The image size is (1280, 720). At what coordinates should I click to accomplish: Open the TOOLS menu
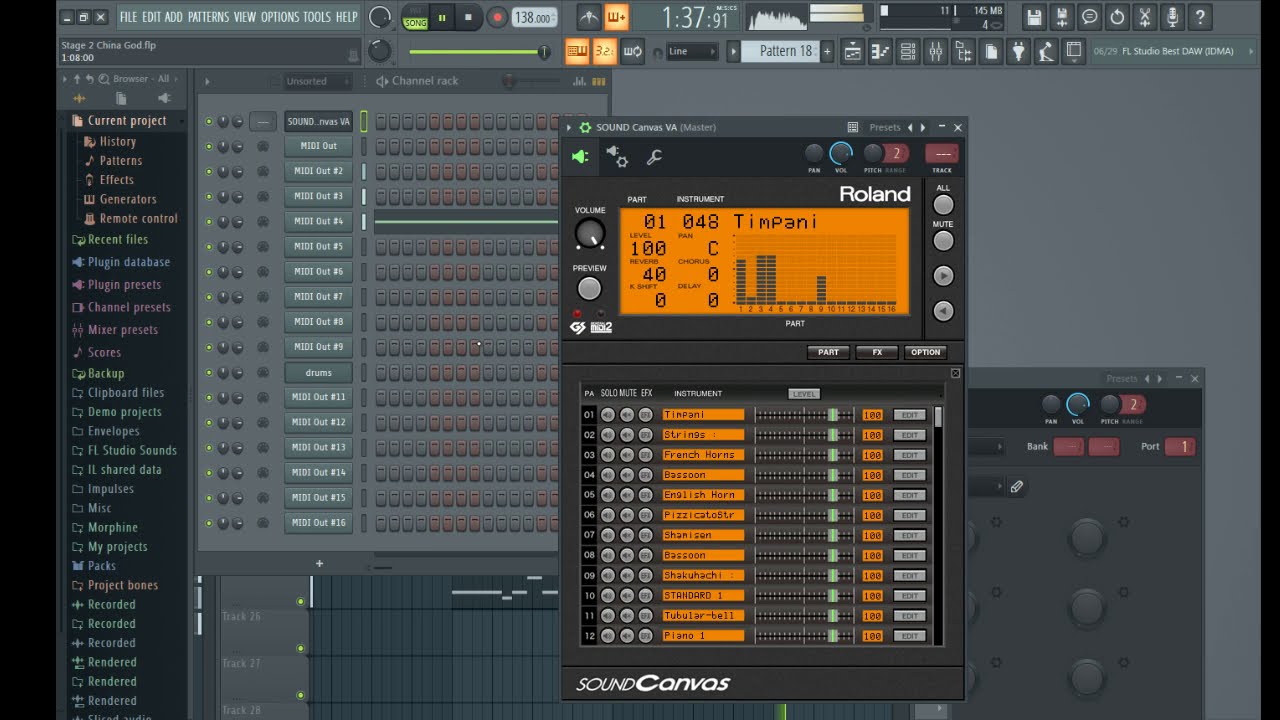tap(317, 17)
